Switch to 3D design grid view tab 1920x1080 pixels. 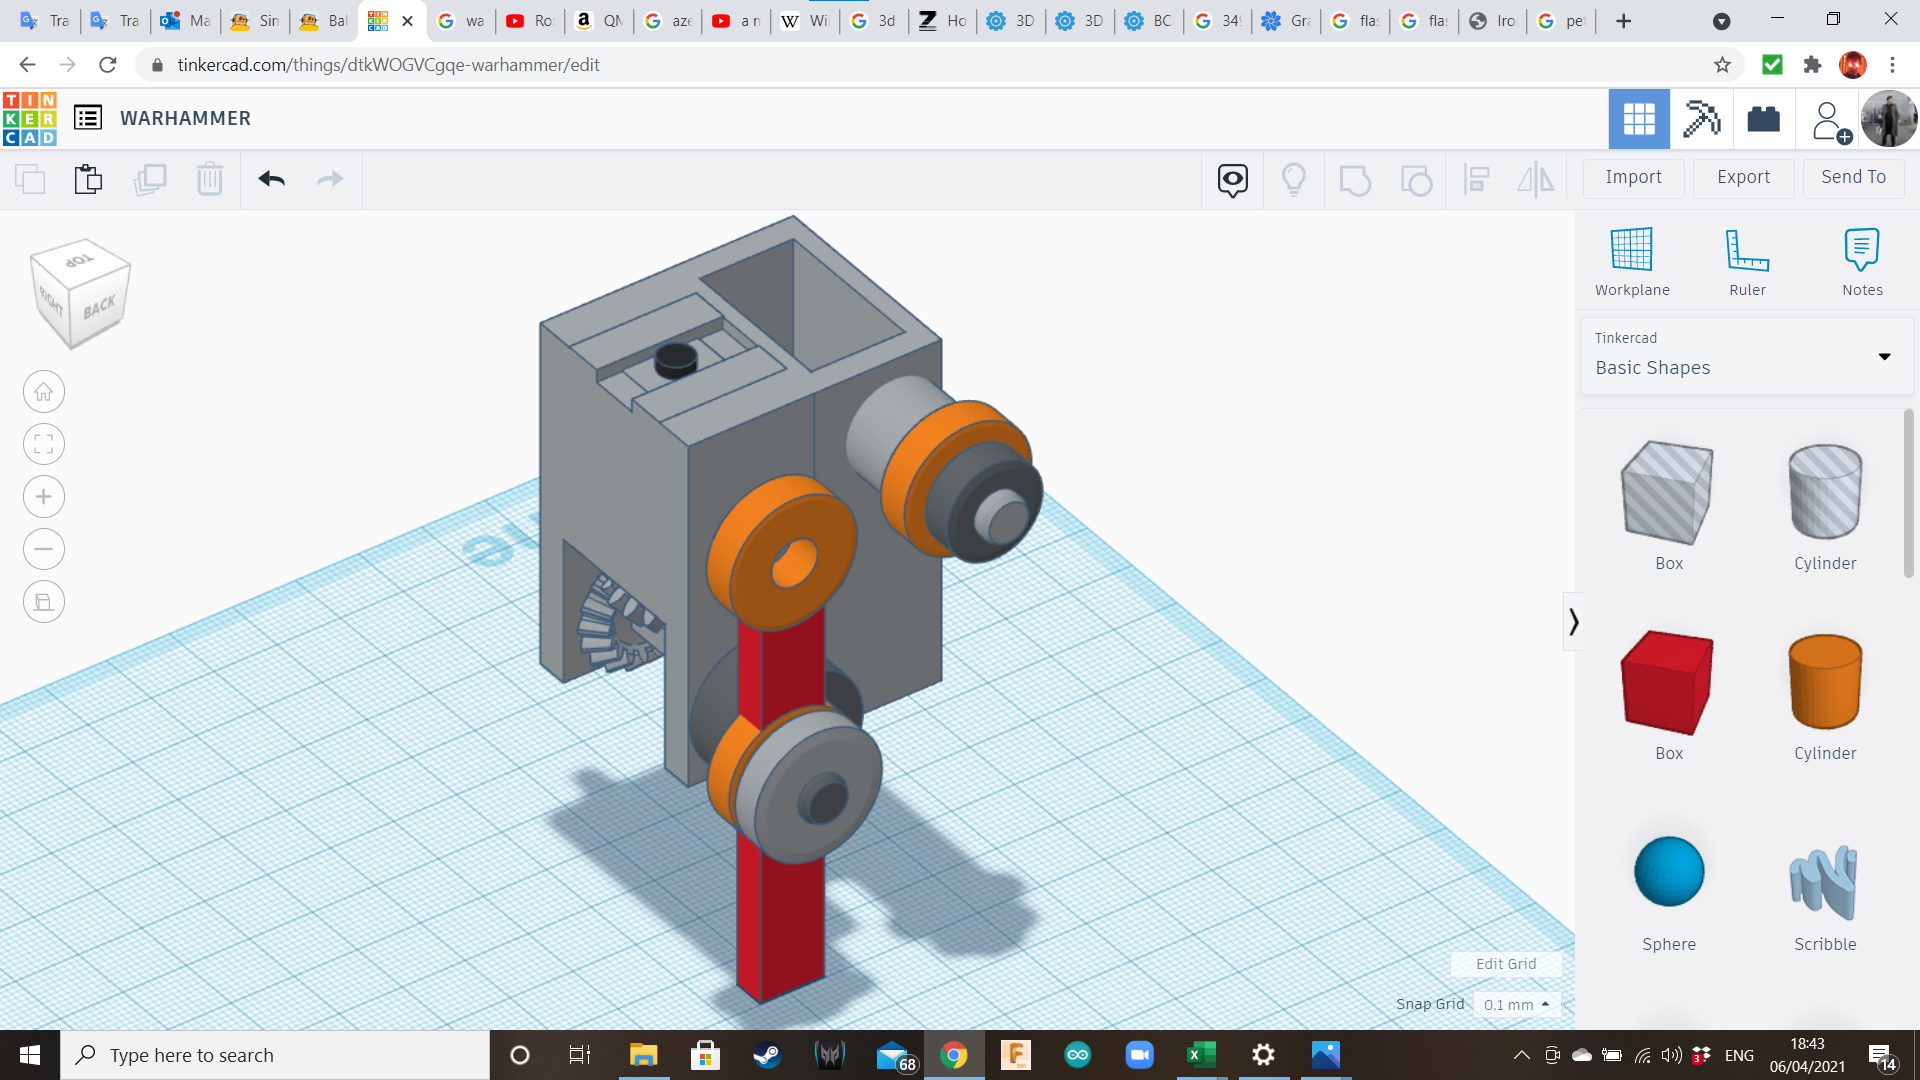pos(1639,119)
